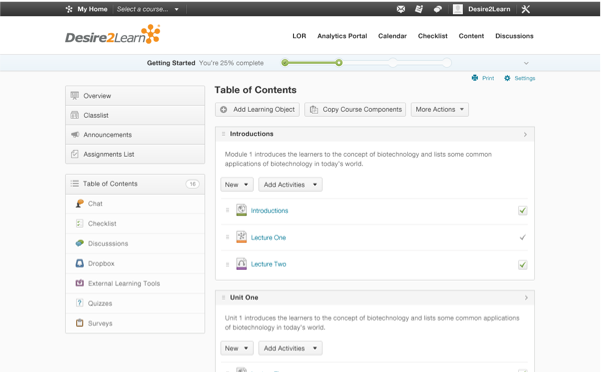Open the Introductions topic link

(x=269, y=210)
